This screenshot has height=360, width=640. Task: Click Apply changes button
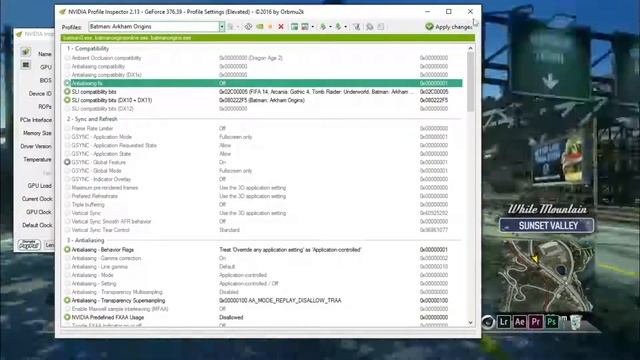(x=449, y=27)
